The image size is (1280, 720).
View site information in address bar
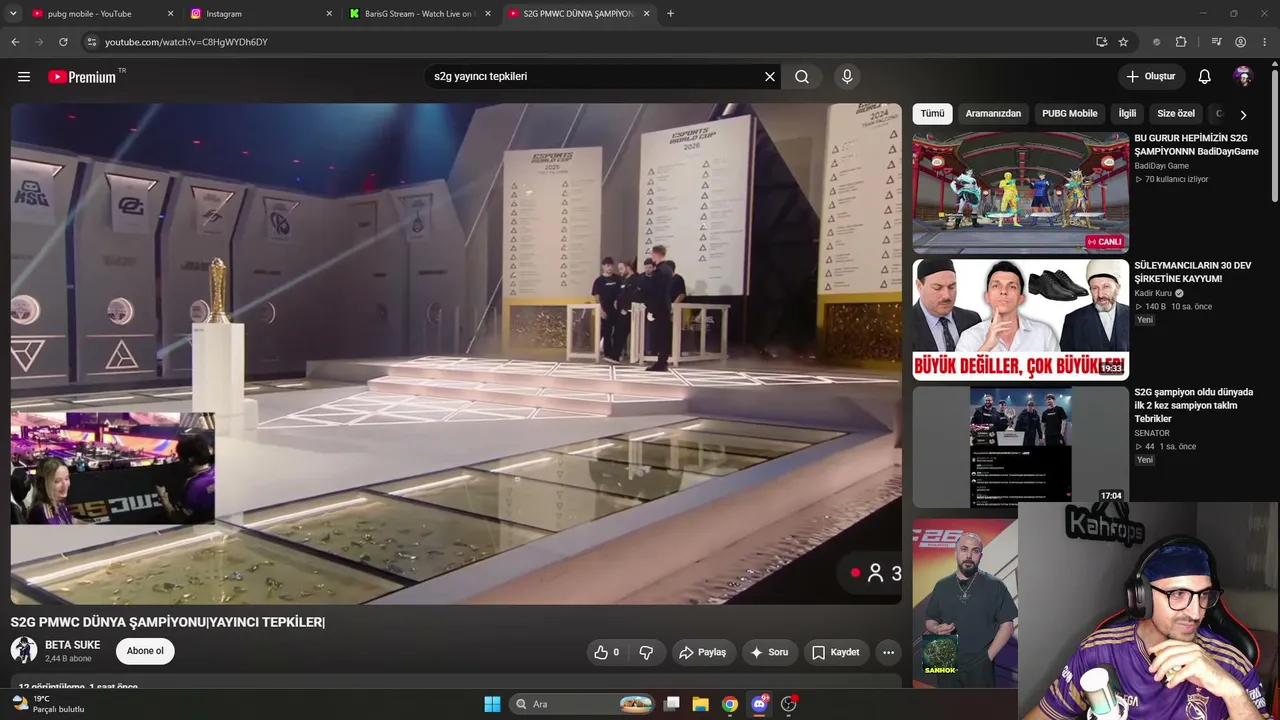91,42
